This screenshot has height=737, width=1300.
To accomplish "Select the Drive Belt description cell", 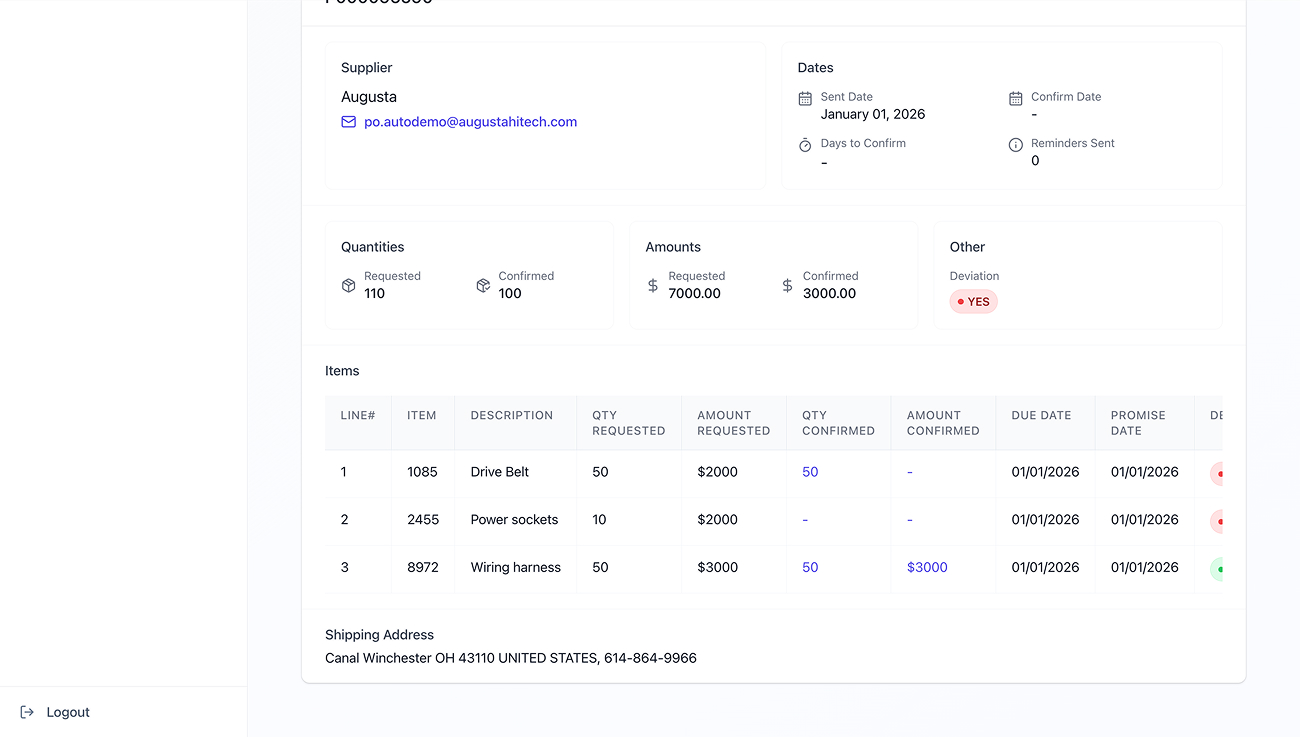I will (500, 472).
